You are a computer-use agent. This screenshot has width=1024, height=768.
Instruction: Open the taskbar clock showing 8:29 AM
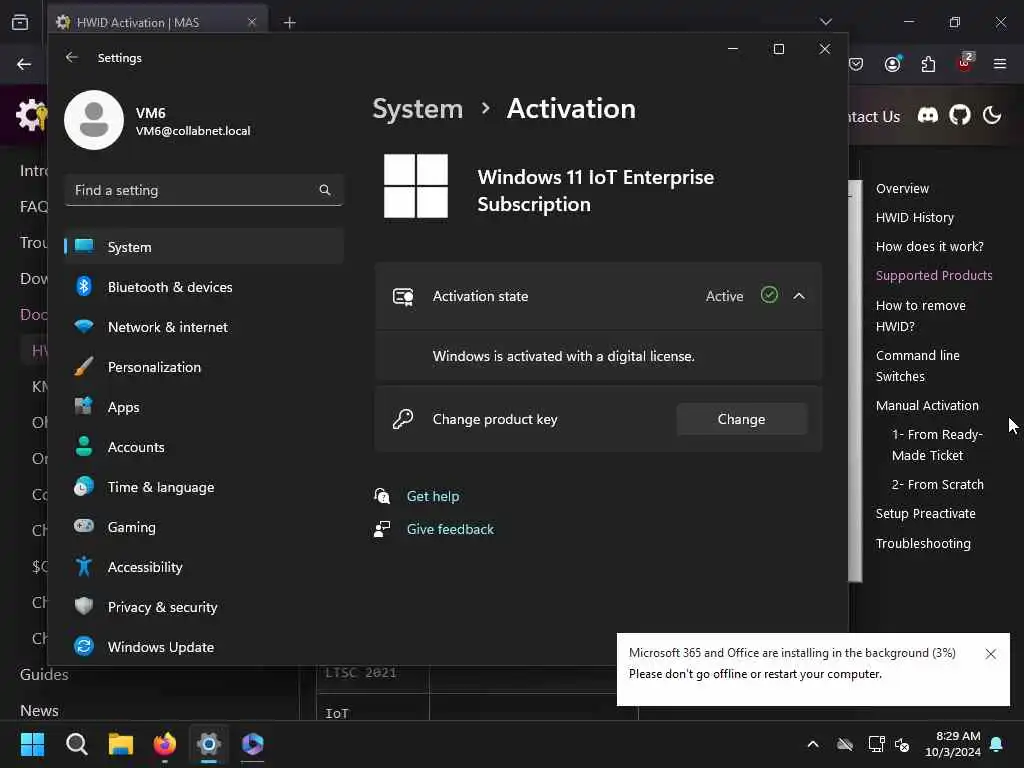(x=952, y=744)
